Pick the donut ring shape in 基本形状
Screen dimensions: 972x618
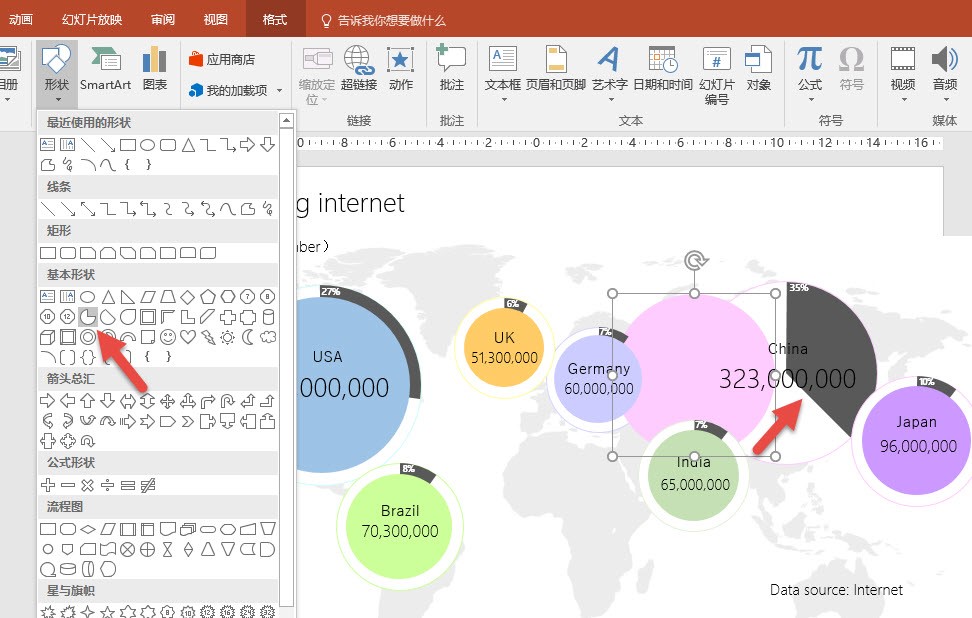[x=88, y=337]
